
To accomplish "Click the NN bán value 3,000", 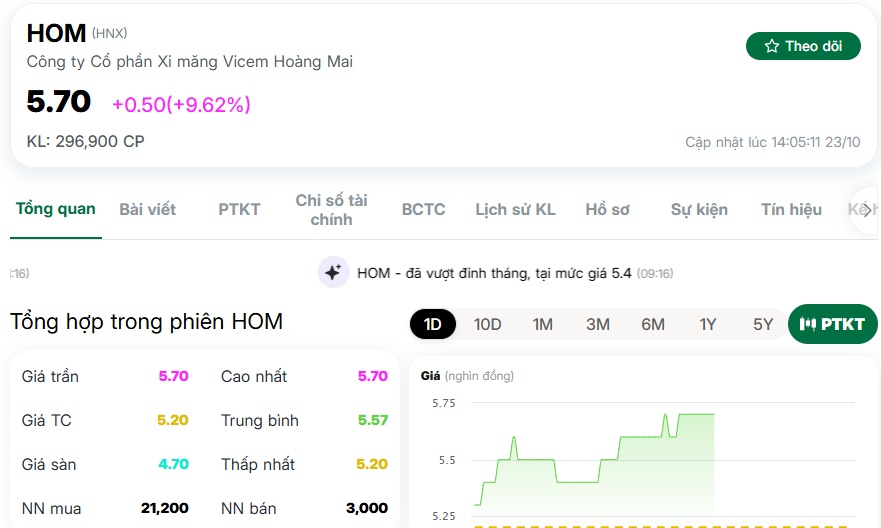I will pos(367,508).
